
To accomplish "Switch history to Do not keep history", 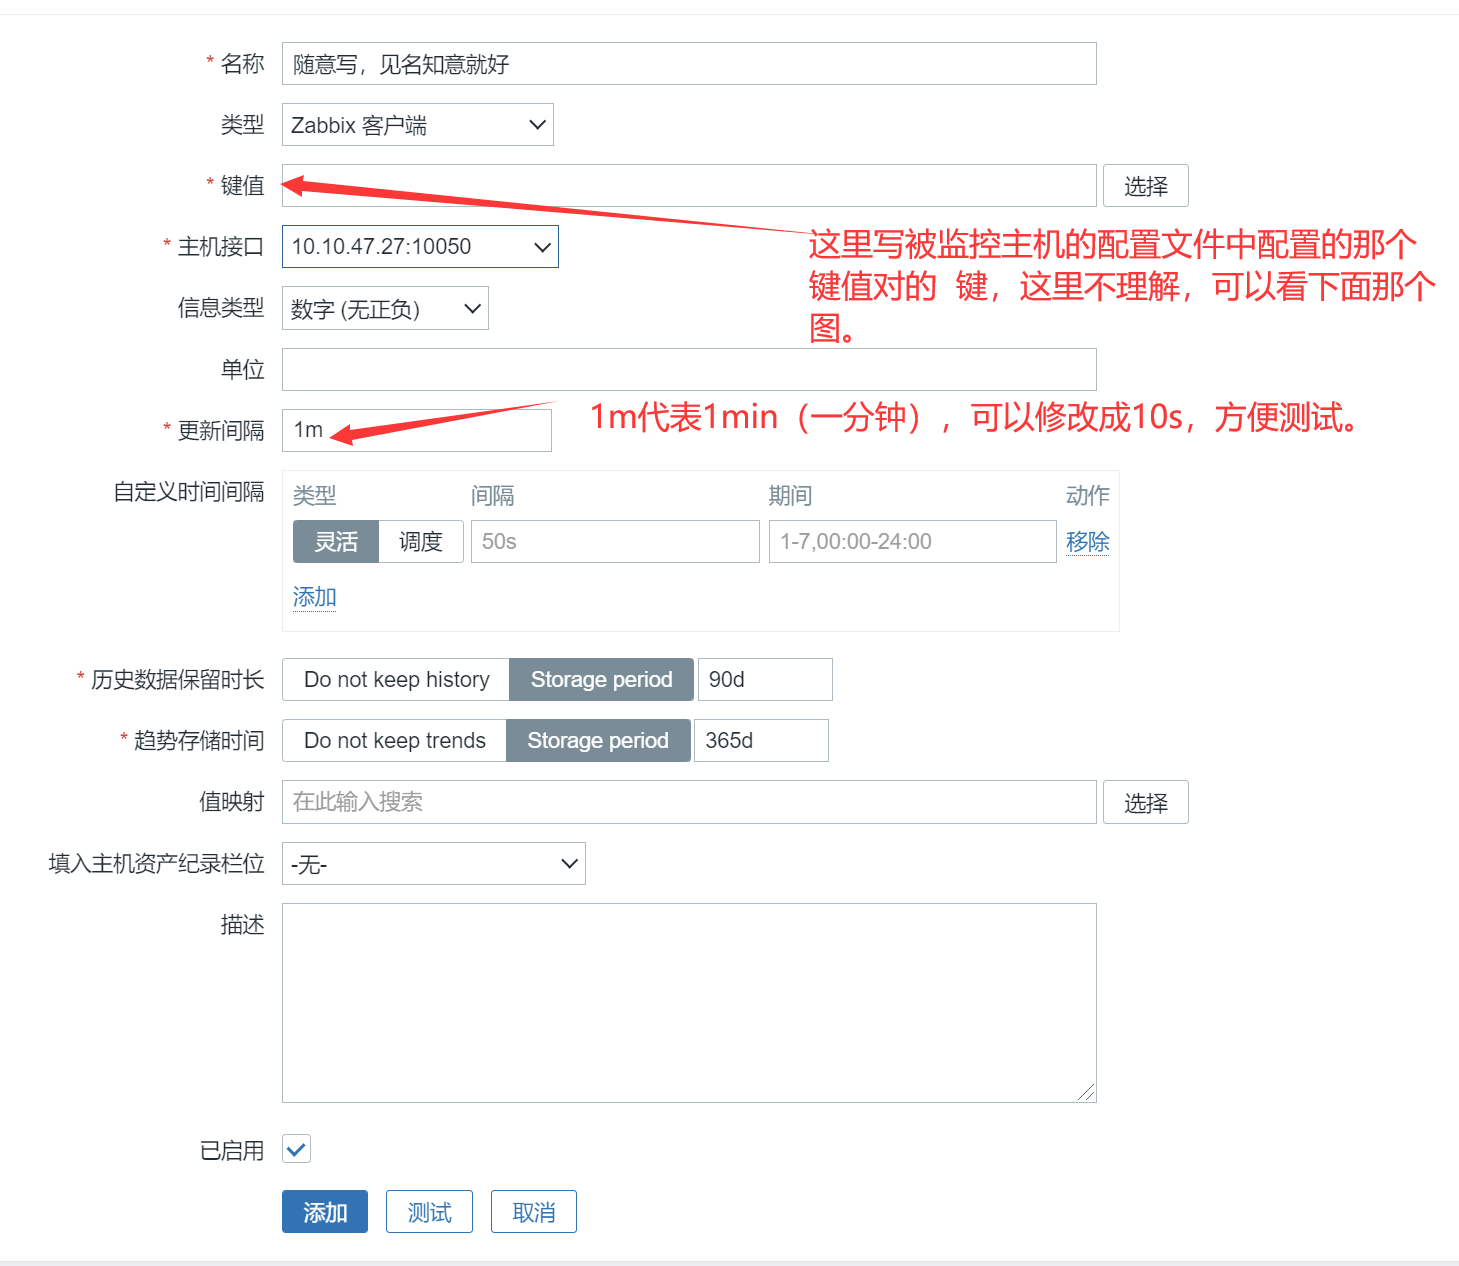I will pyautogui.click(x=396, y=679).
